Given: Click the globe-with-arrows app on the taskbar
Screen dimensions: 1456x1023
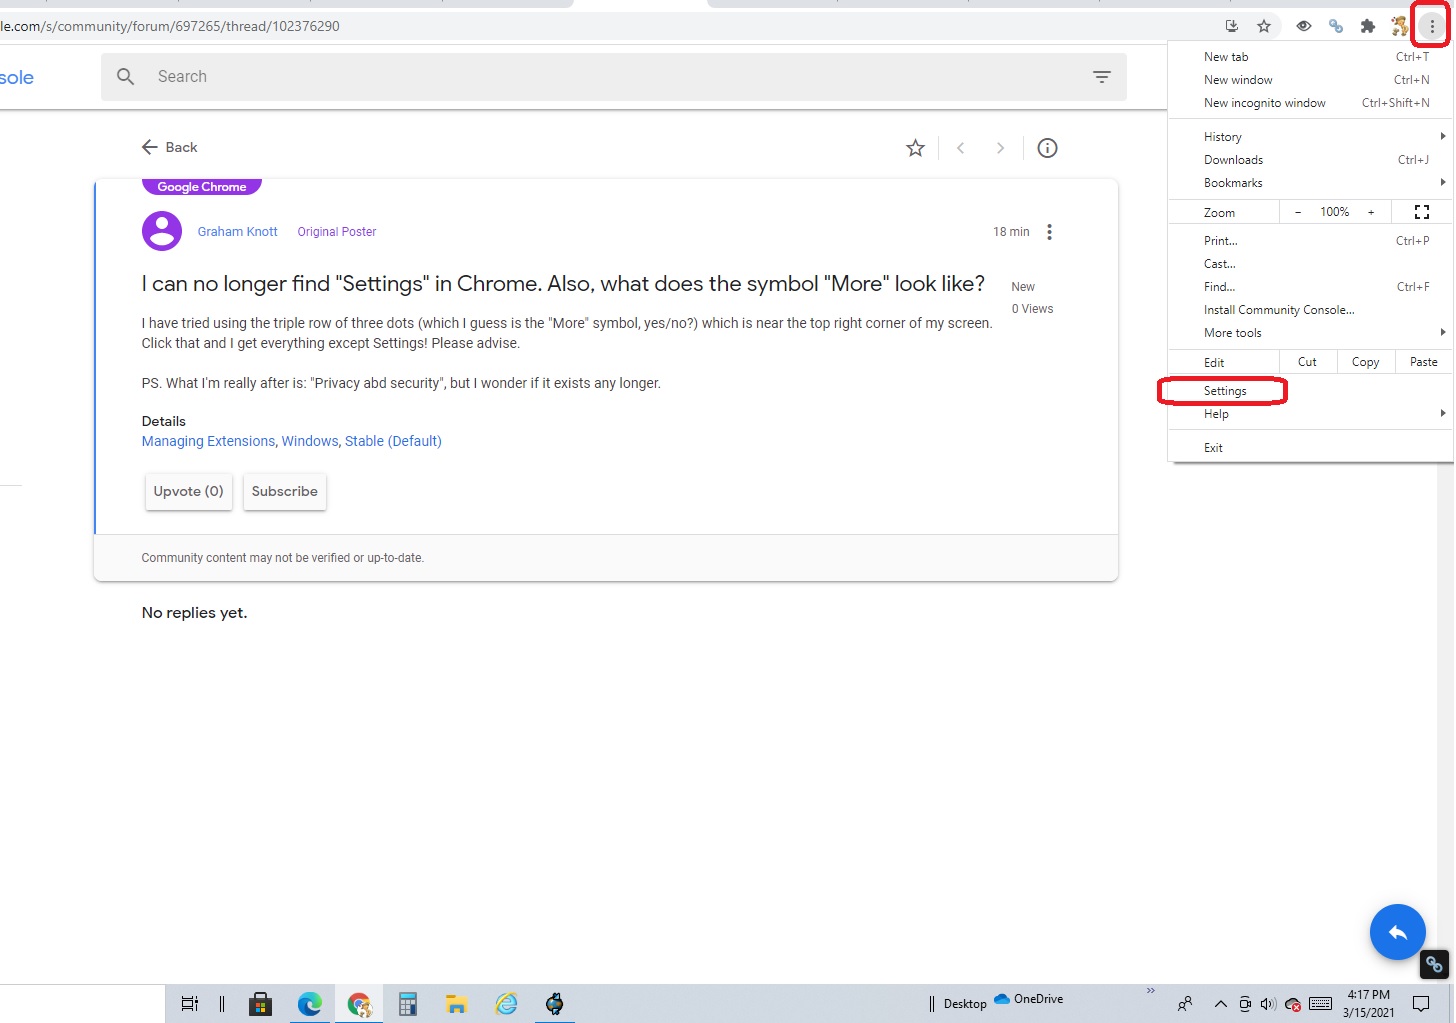Looking at the screenshot, I should click(x=555, y=1004).
